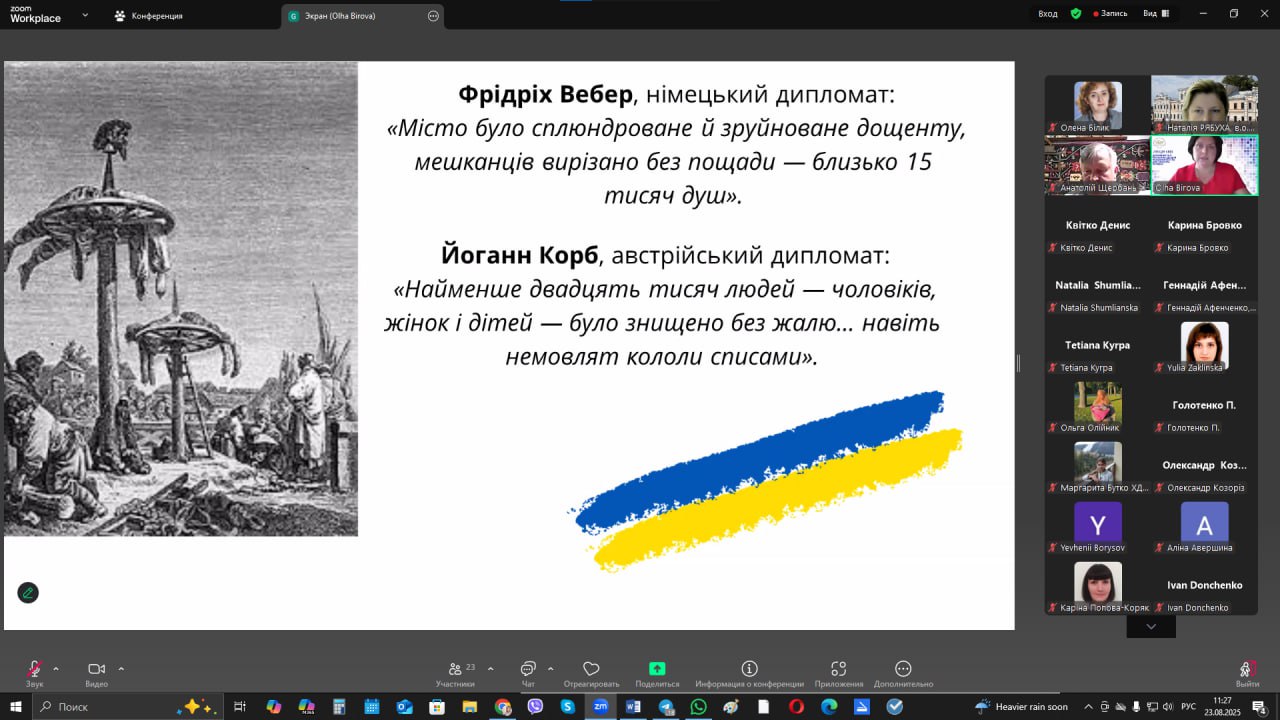Open video options arrow next to Видео

coord(121,668)
